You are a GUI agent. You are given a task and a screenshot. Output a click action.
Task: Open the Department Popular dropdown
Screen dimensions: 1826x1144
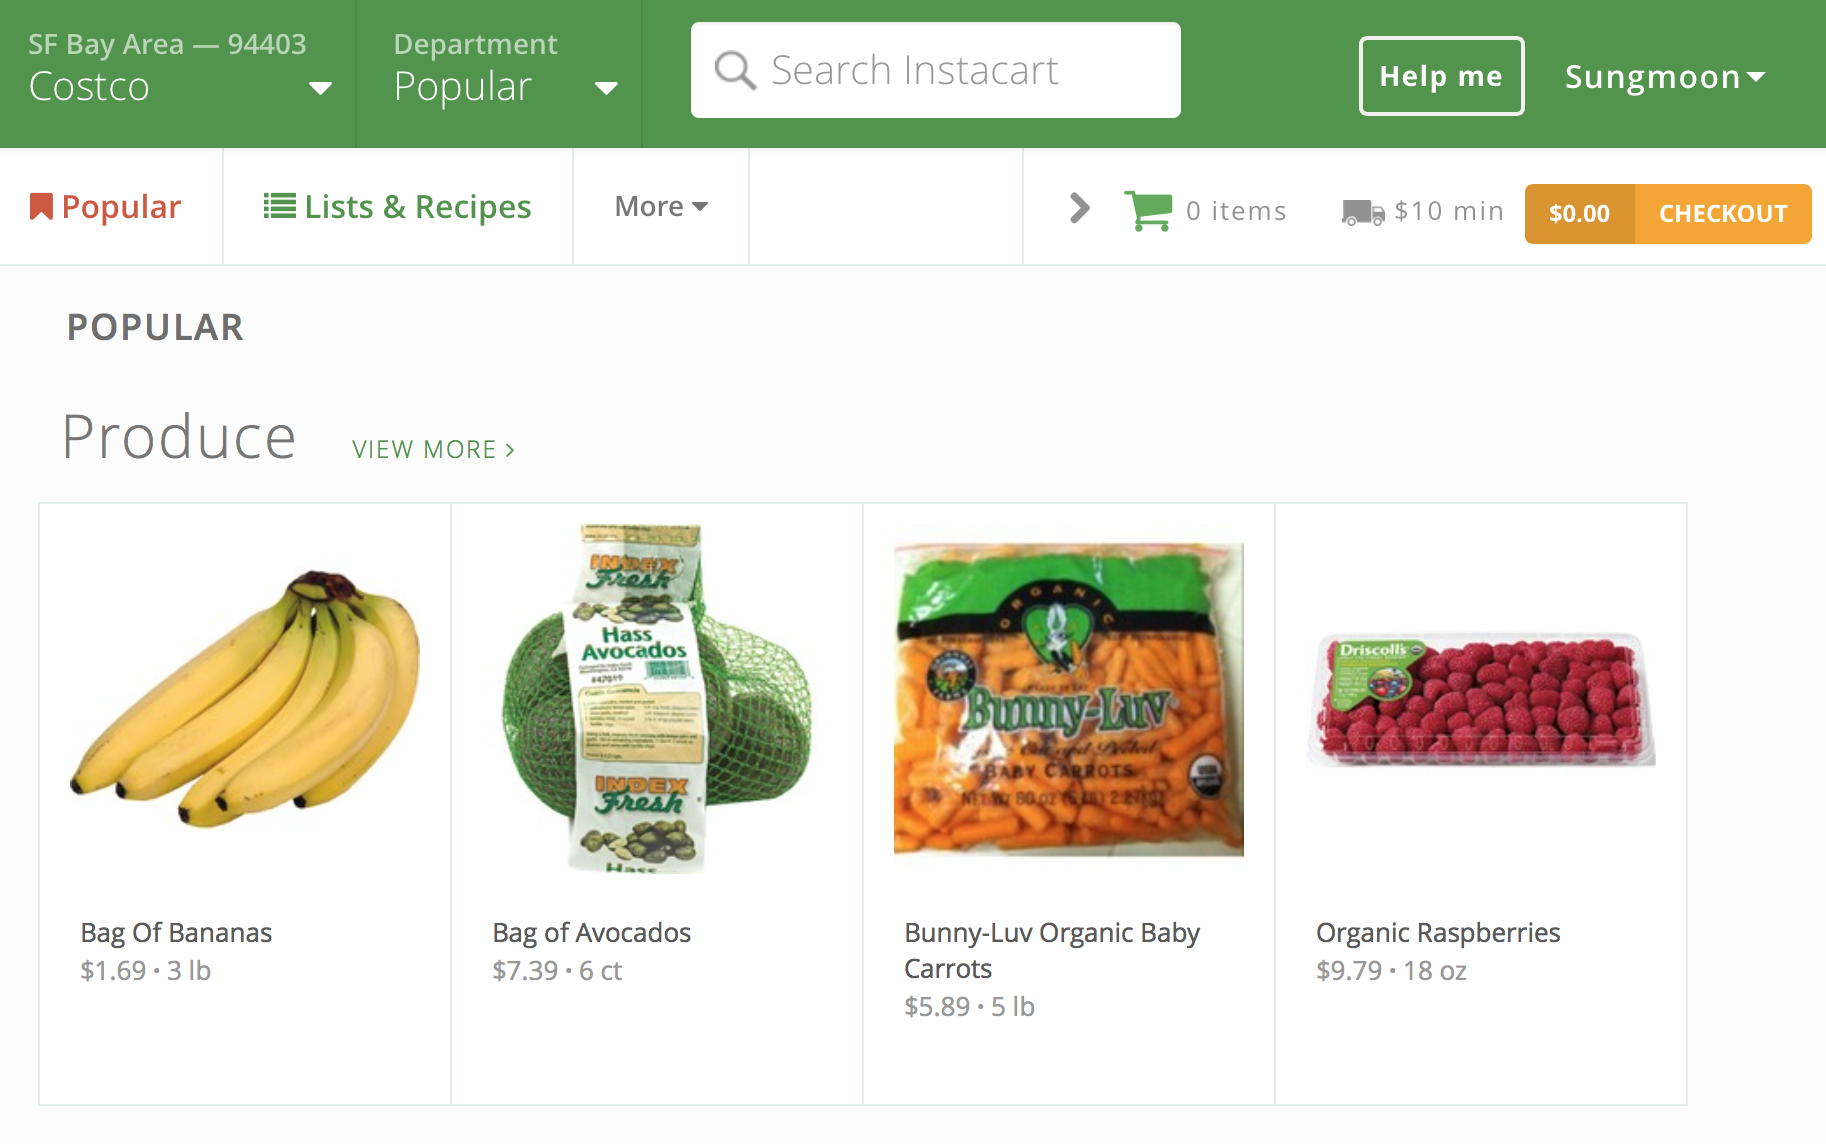pyautogui.click(x=504, y=74)
